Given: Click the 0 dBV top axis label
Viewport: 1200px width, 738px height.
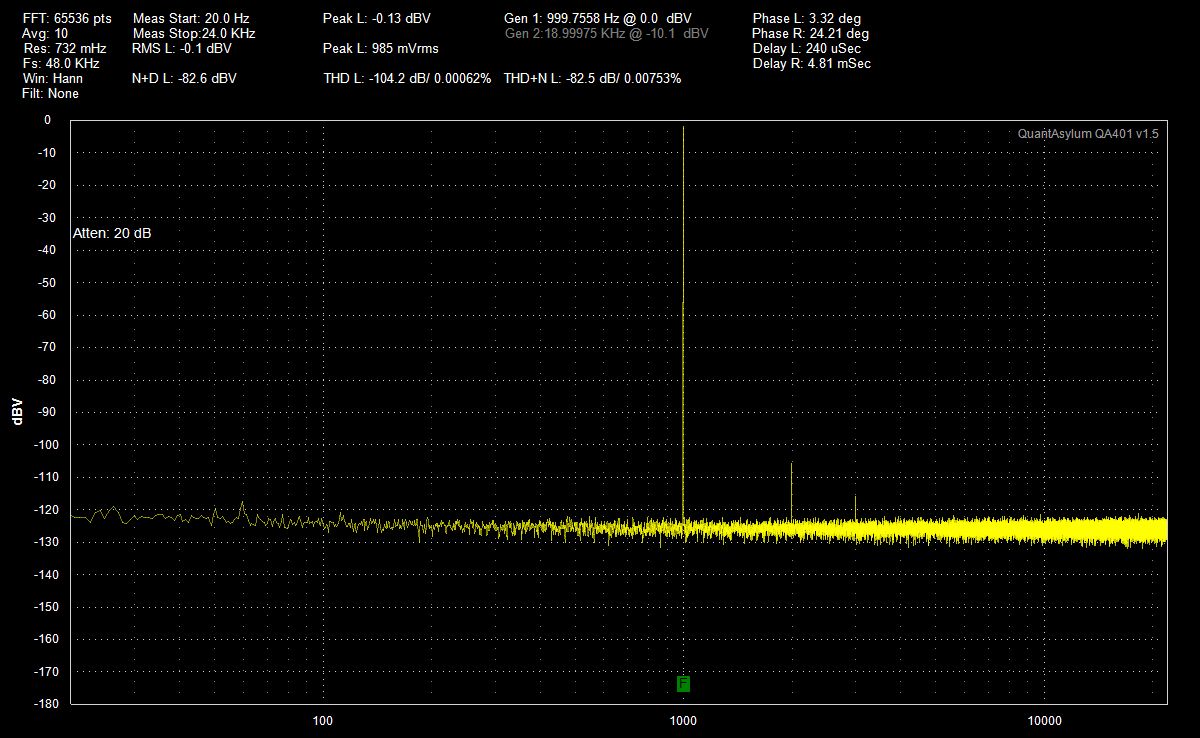Looking at the screenshot, I should pyautogui.click(x=48, y=120).
